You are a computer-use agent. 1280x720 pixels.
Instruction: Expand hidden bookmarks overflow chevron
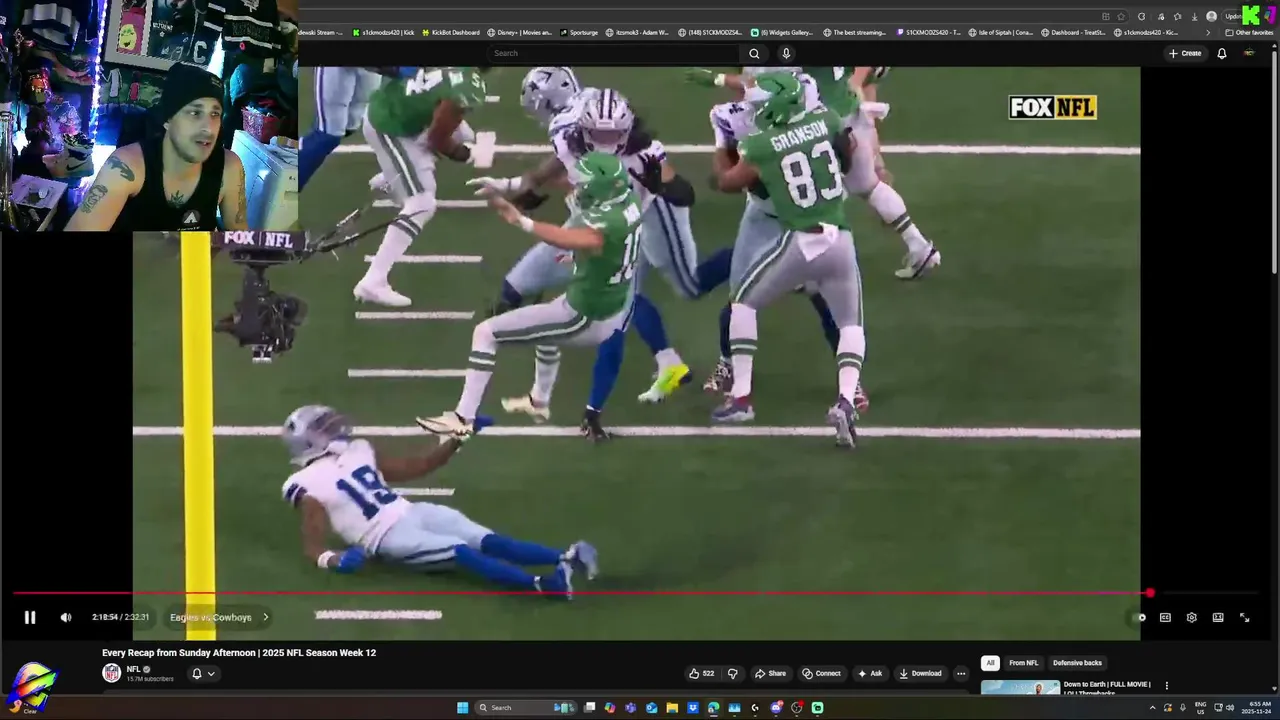[x=1207, y=32]
